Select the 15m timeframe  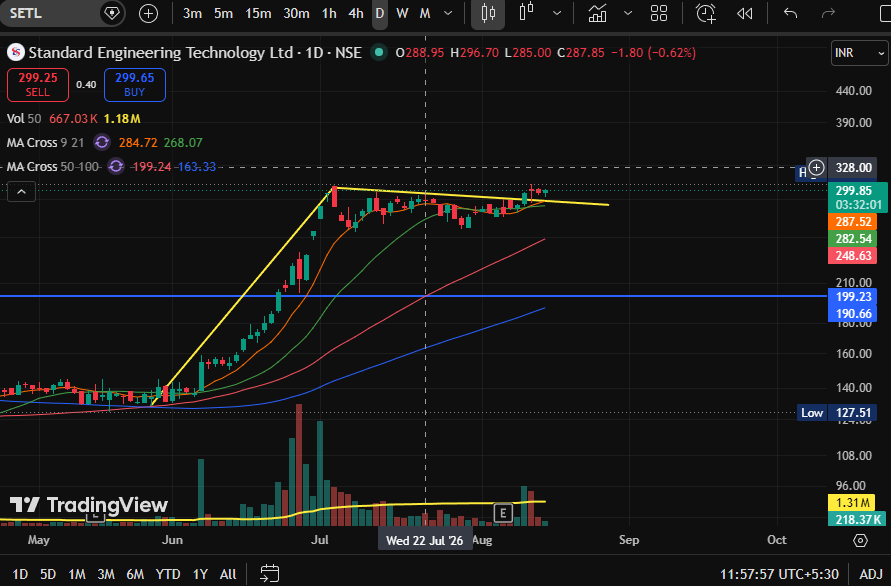pyautogui.click(x=258, y=13)
